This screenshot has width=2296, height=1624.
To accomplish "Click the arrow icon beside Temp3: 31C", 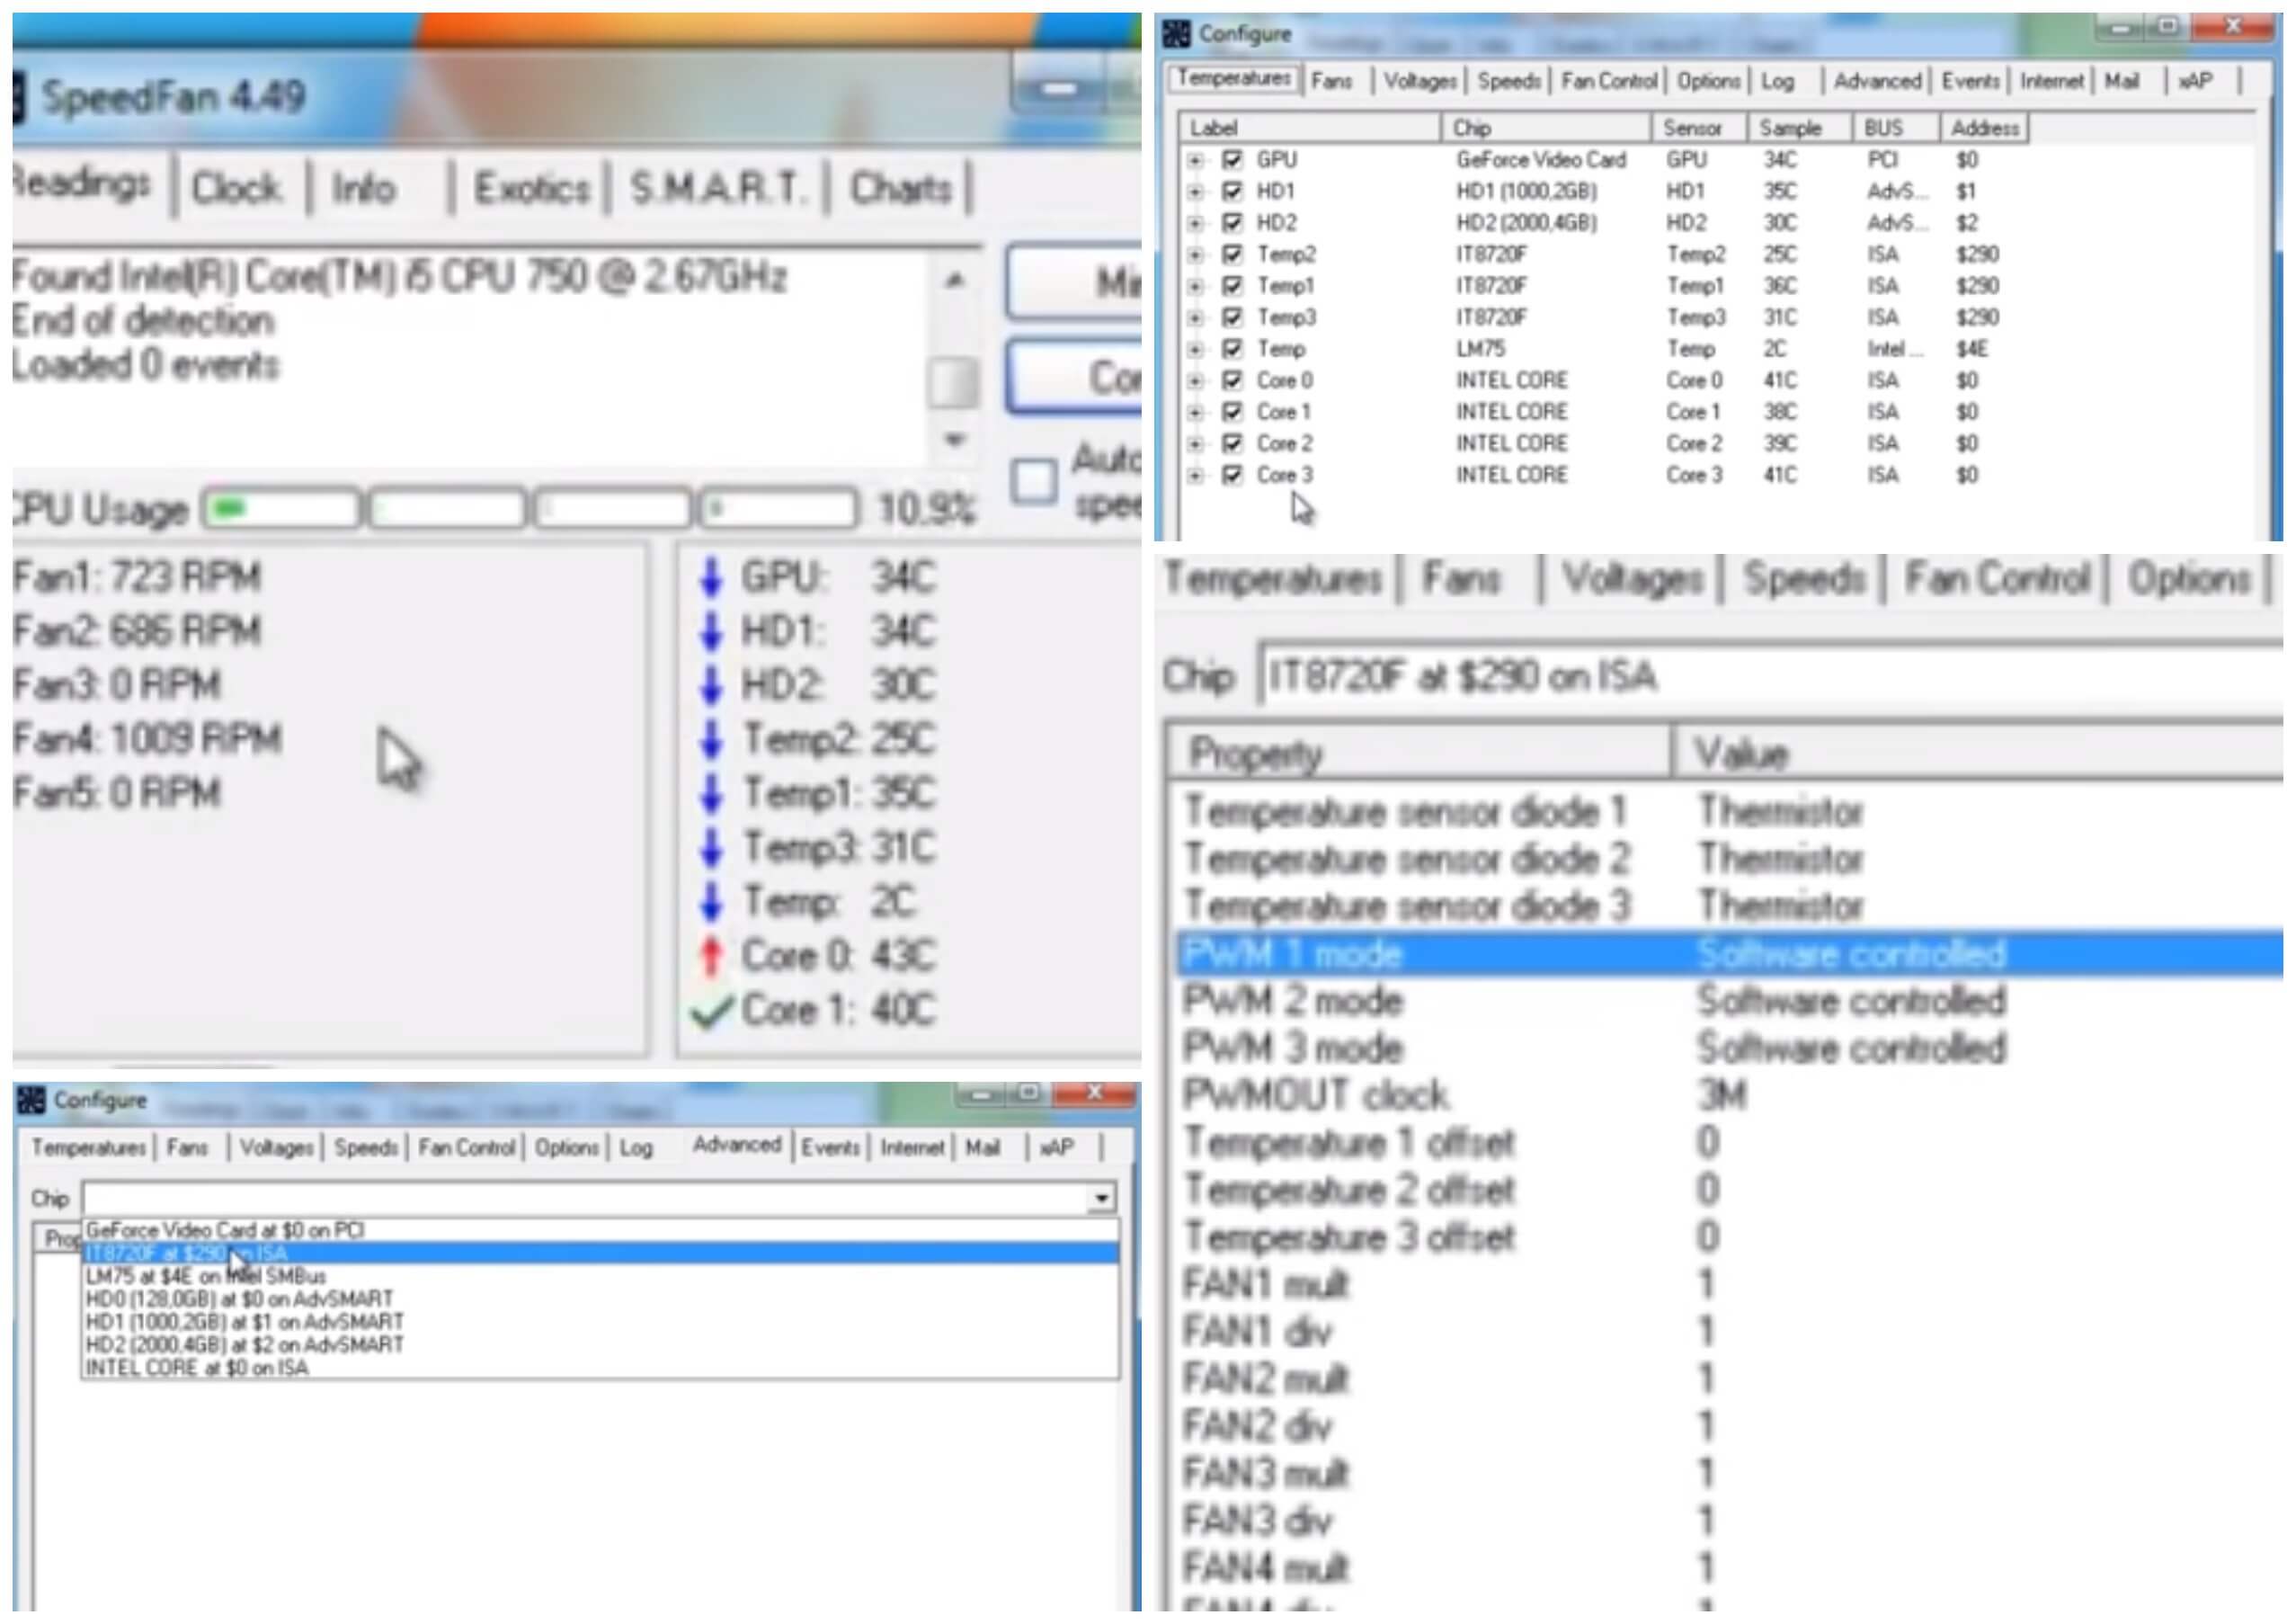I will 711,848.
